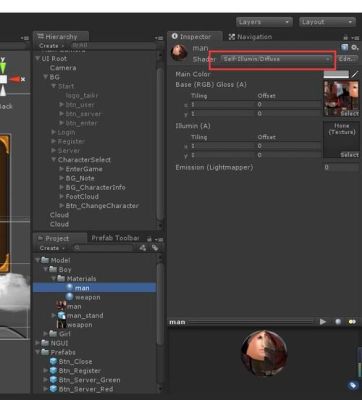Open the Project Create dropdown
The width and height of the screenshot is (362, 400).
click(51, 248)
